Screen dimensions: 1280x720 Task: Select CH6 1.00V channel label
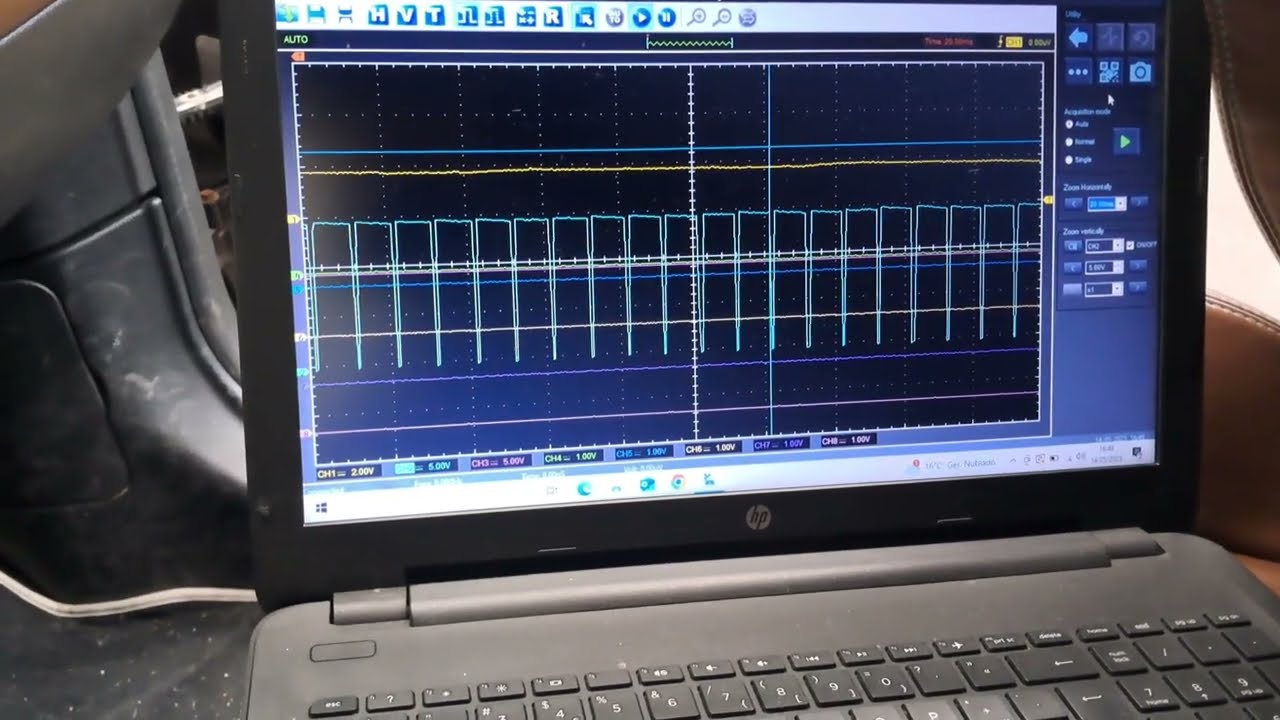point(711,449)
